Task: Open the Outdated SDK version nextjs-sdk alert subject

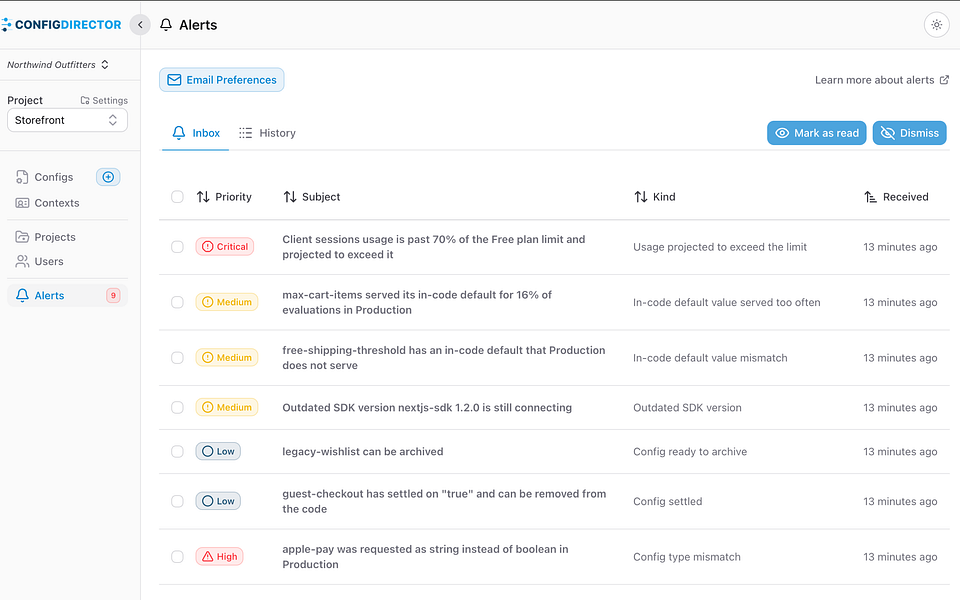Action: pyautogui.click(x=427, y=408)
